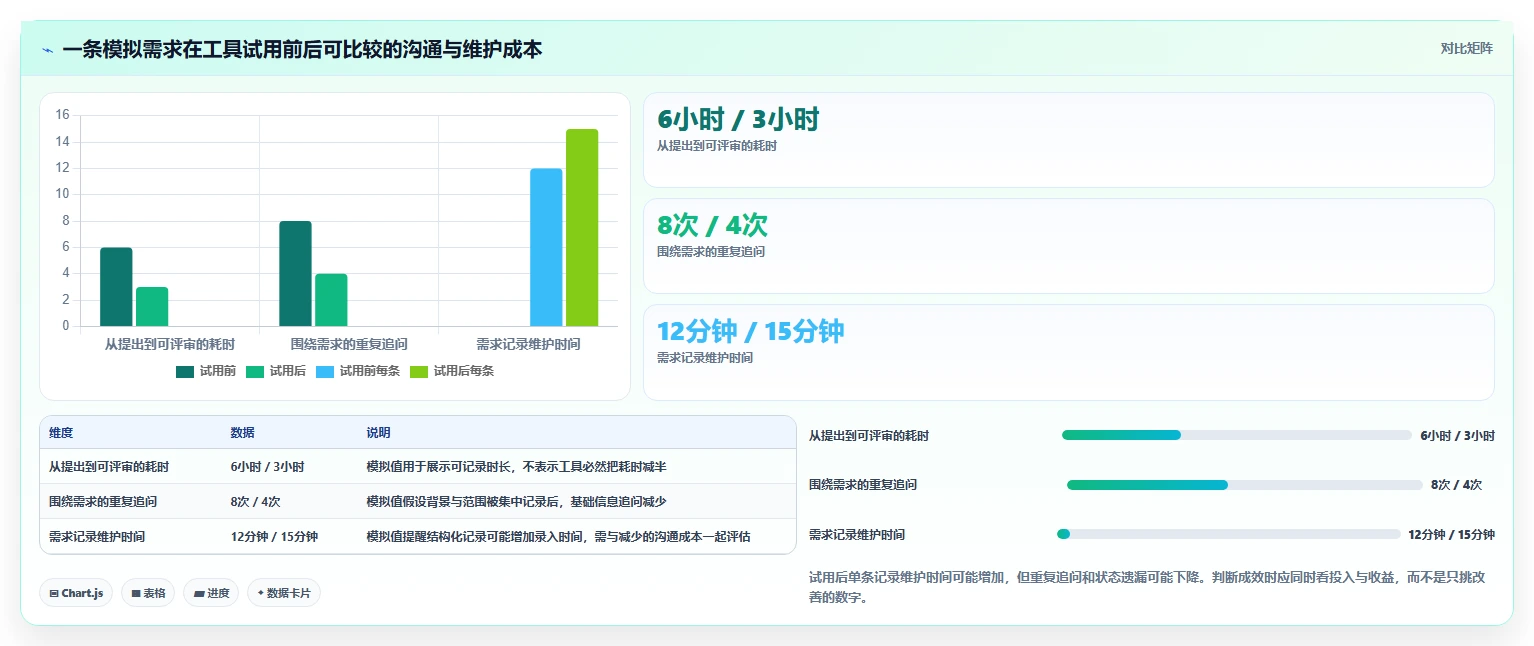Viewport: 1534px width, 646px height.
Task: Click the blue bar with value 12
Action: tap(546, 247)
